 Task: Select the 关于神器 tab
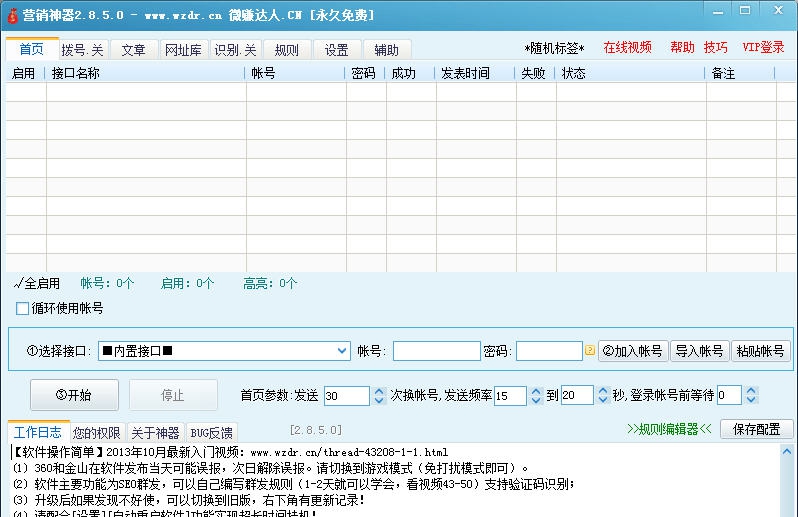pyautogui.click(x=155, y=433)
